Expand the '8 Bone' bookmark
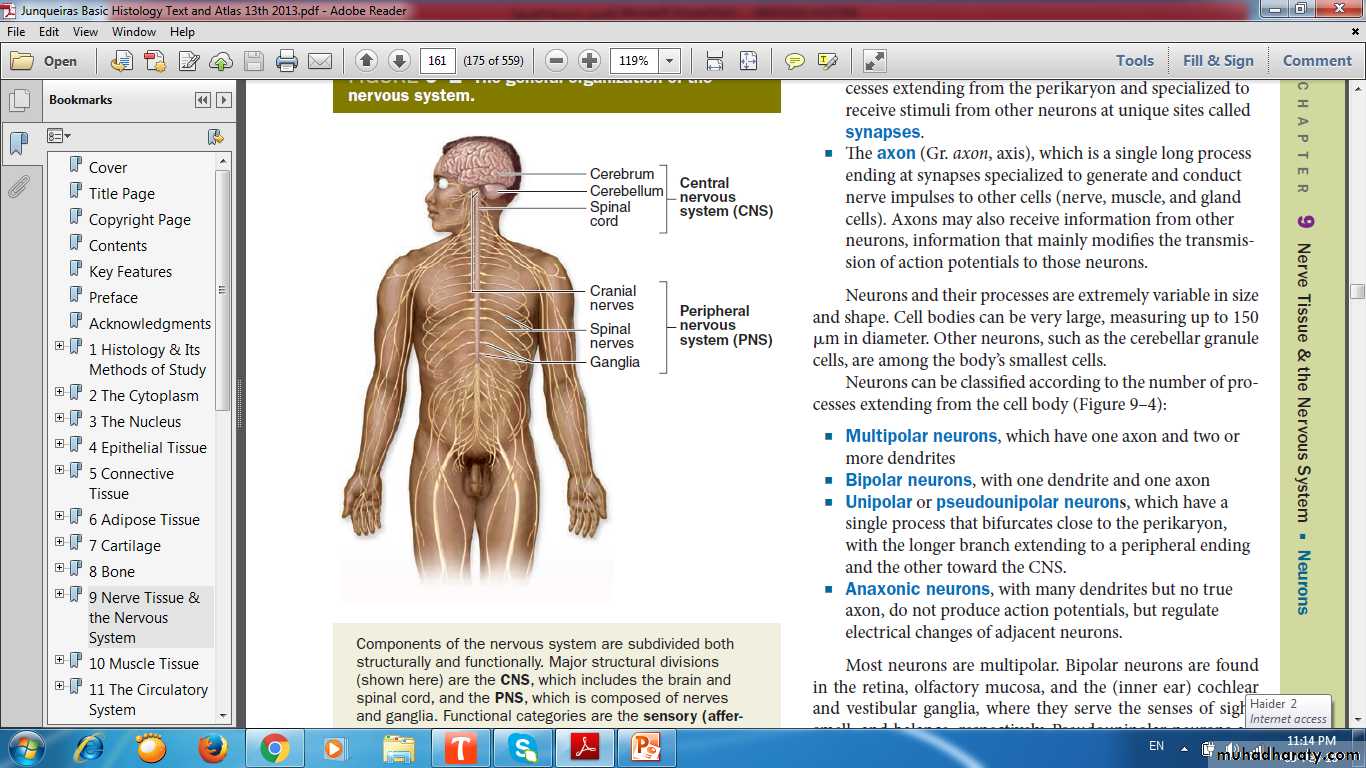The width and height of the screenshot is (1366, 768). click(59, 568)
